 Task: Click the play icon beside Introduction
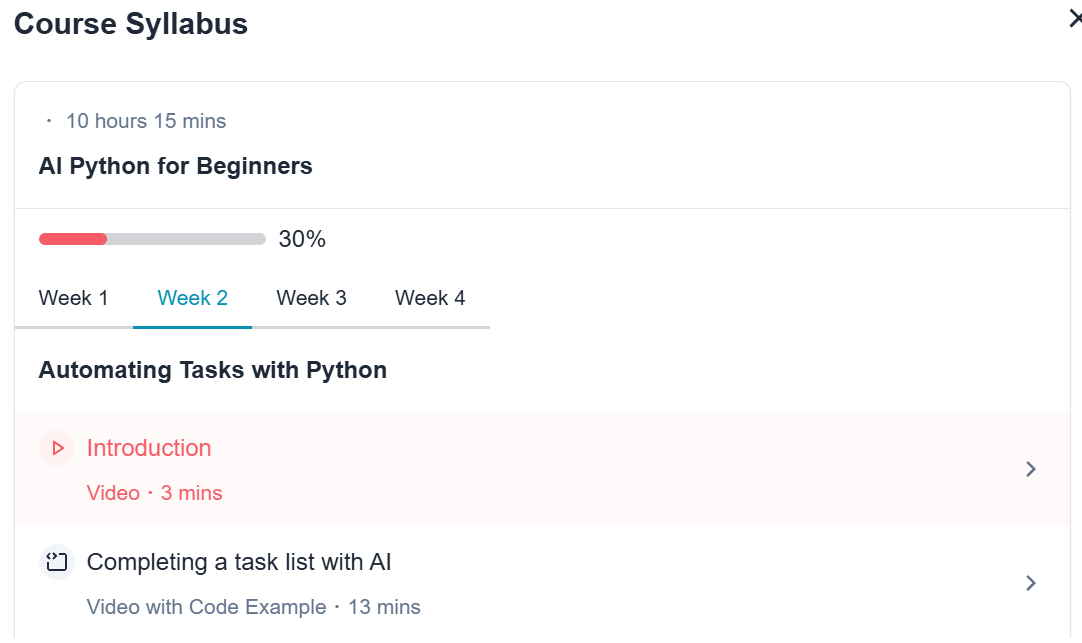point(57,448)
